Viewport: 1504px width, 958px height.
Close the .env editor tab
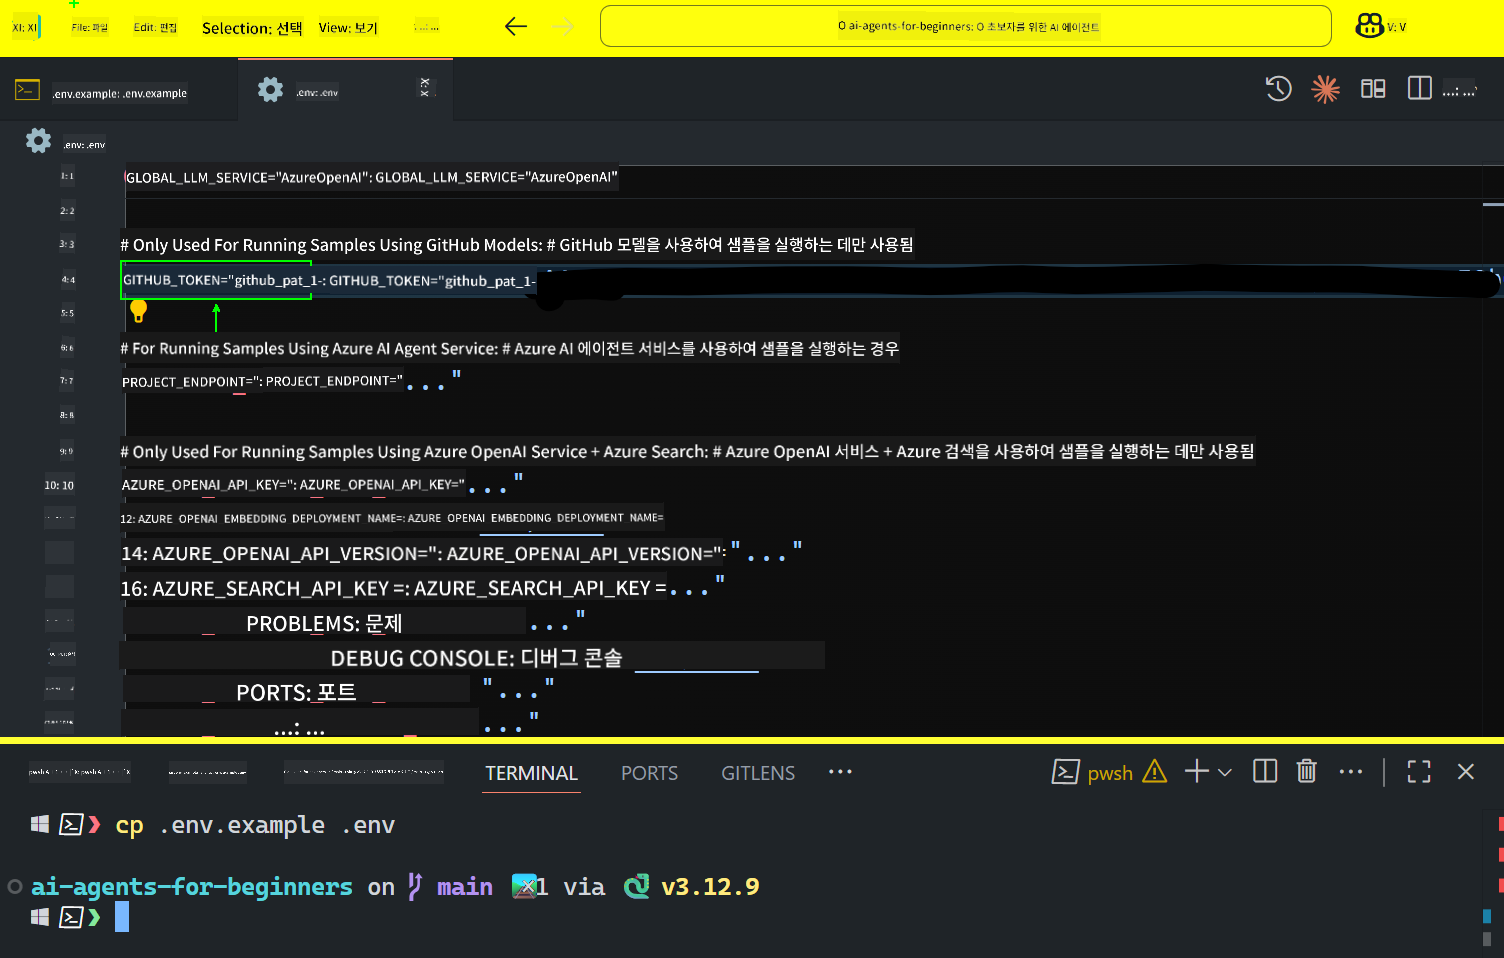[x=425, y=87]
